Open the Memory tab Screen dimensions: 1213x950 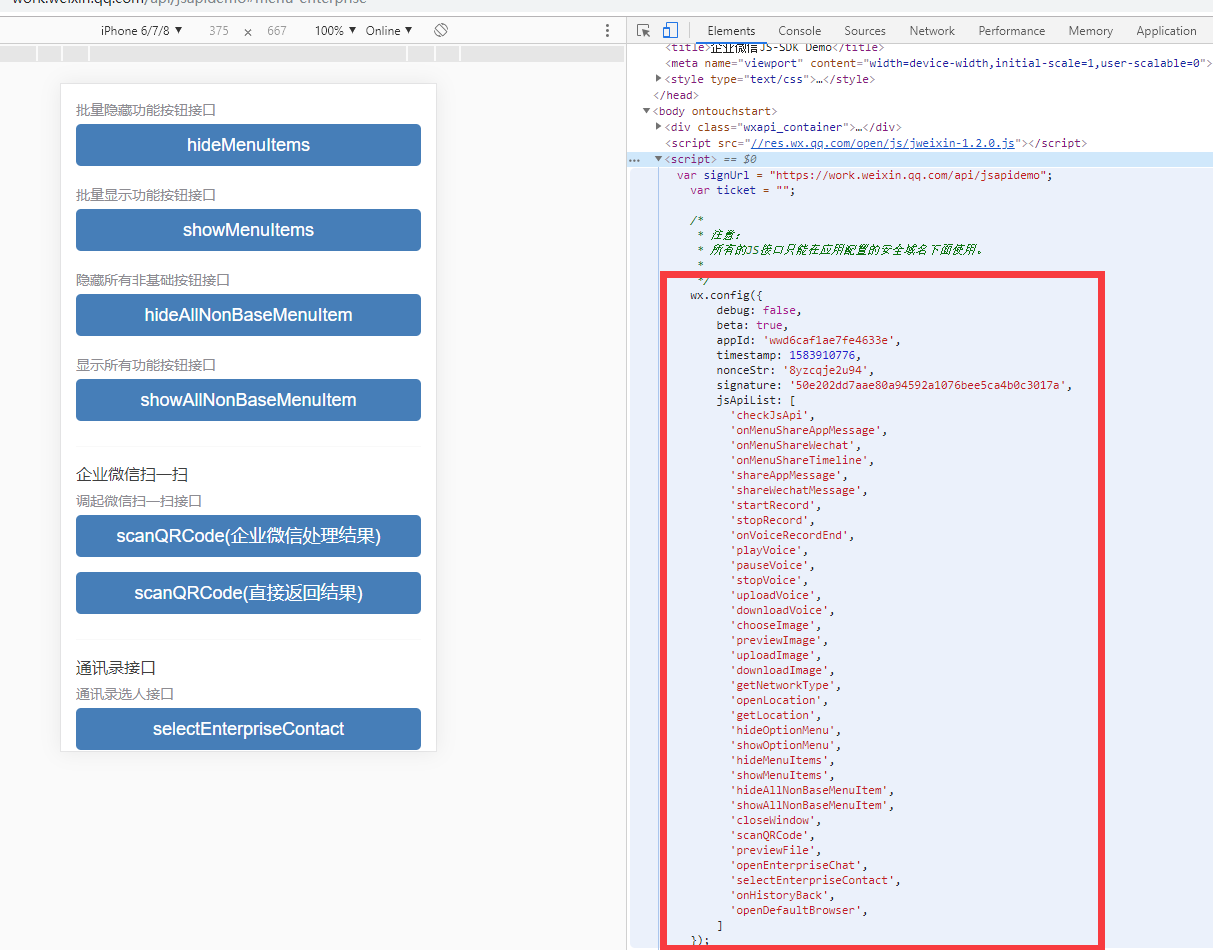(1090, 31)
